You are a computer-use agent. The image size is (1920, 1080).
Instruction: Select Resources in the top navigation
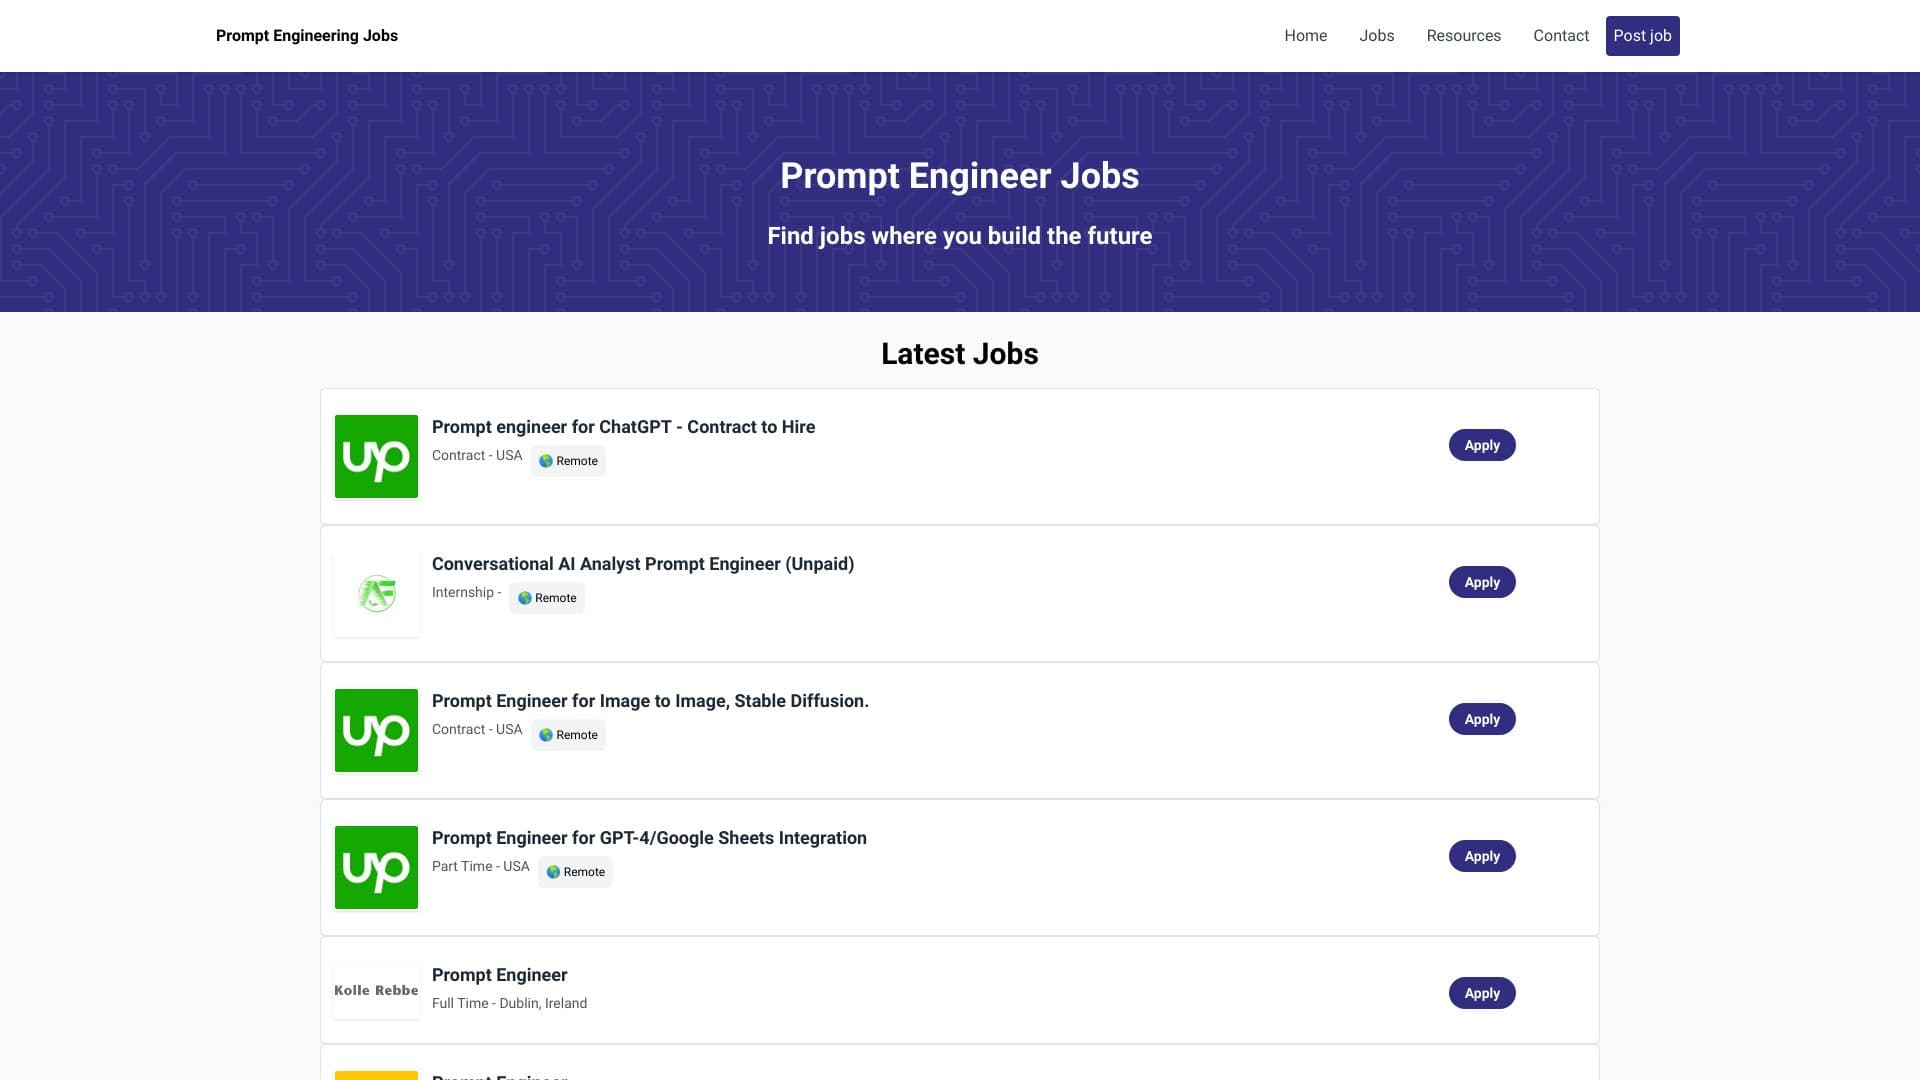click(1464, 36)
